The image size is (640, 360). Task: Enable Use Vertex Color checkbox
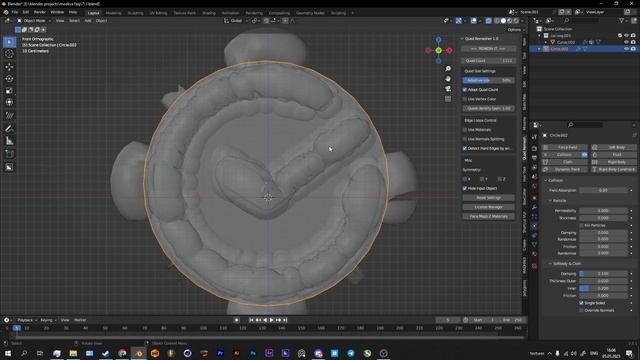pos(464,99)
